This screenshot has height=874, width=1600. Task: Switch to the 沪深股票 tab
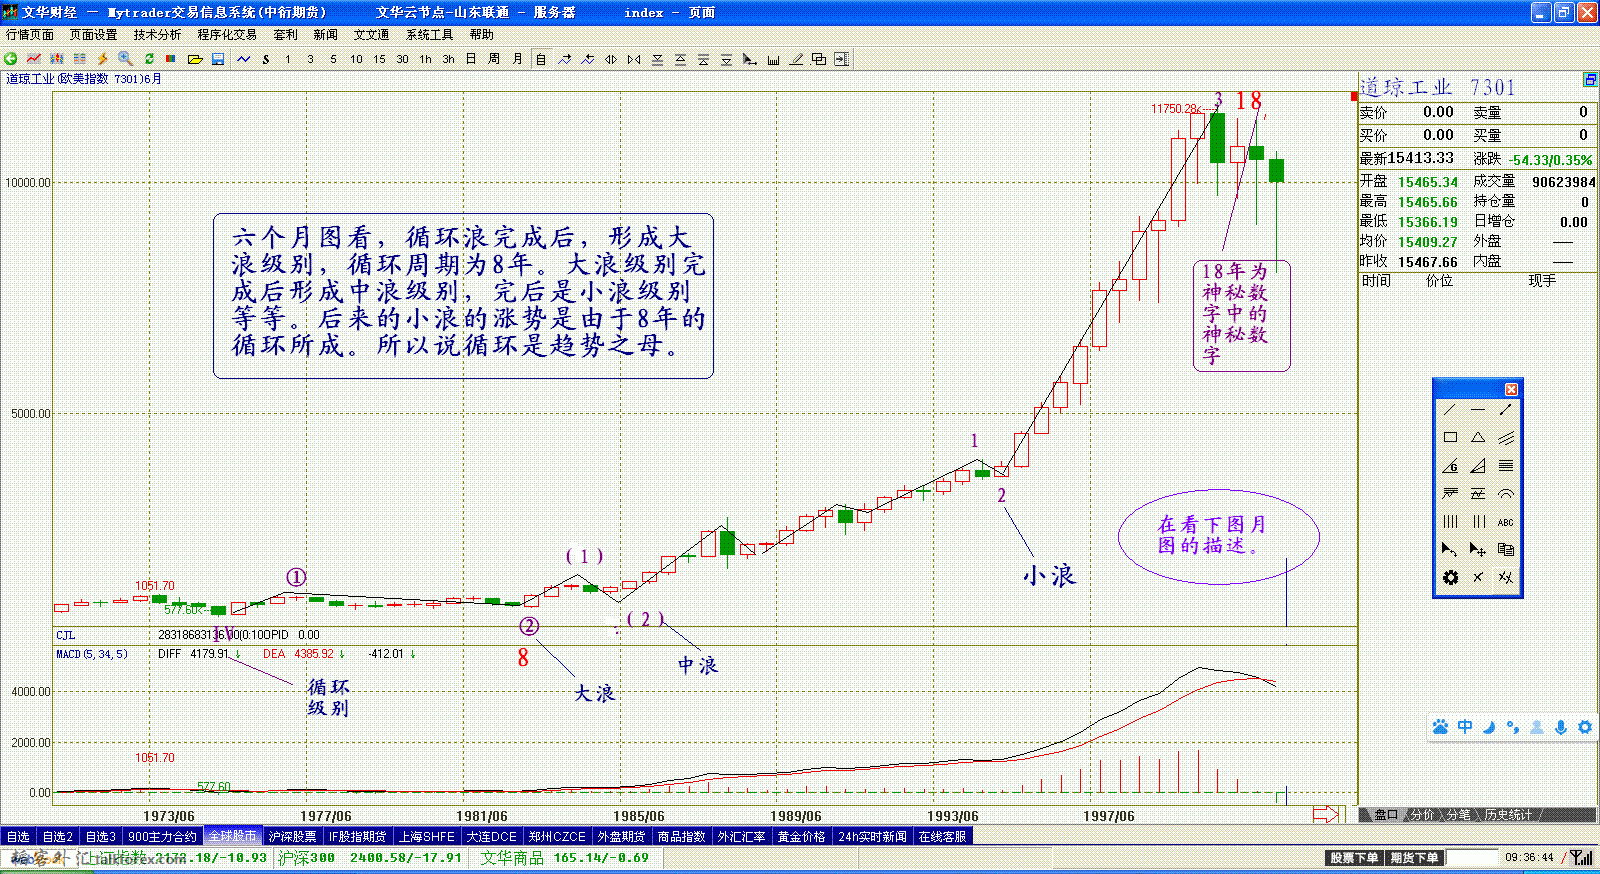click(292, 836)
